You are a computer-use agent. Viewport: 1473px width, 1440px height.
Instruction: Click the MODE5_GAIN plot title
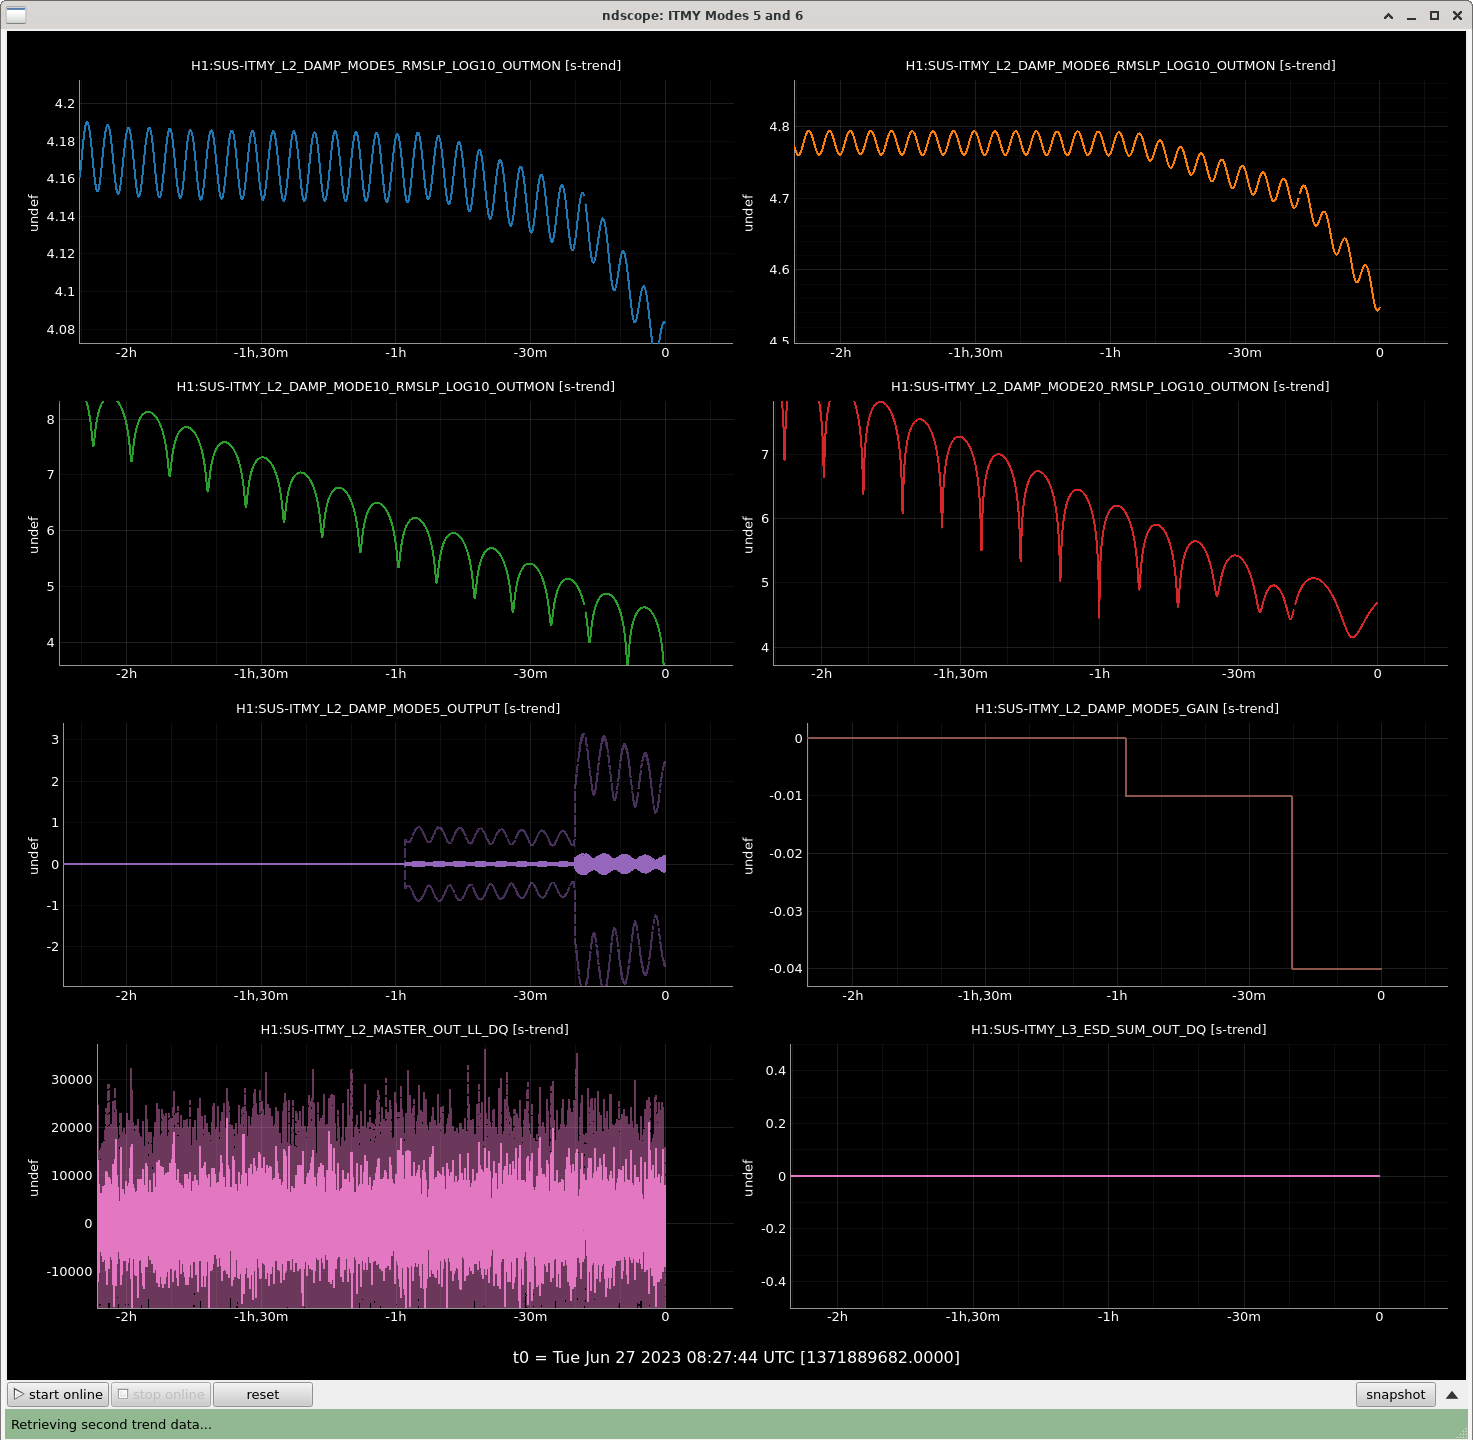click(x=1126, y=708)
